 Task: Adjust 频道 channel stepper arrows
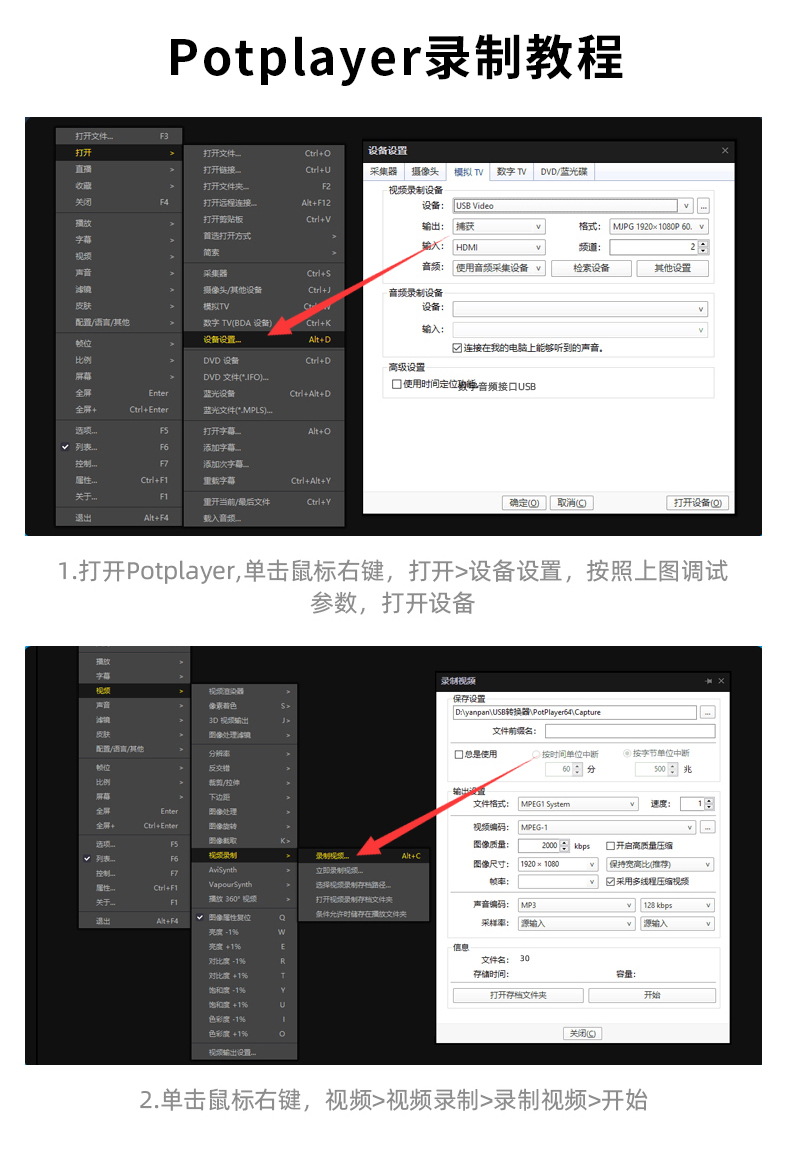click(x=703, y=247)
